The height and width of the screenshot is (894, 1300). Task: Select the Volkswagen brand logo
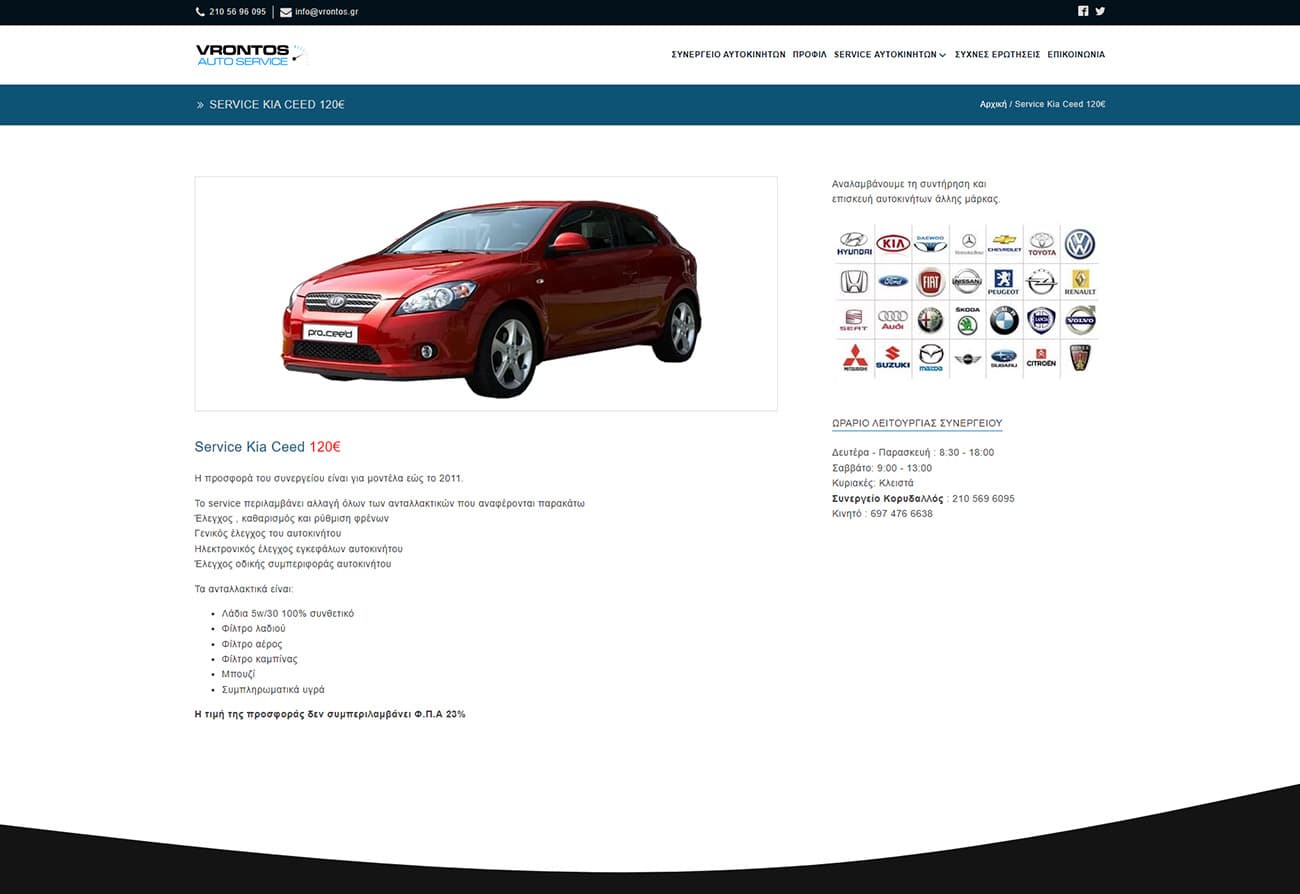(x=1080, y=244)
